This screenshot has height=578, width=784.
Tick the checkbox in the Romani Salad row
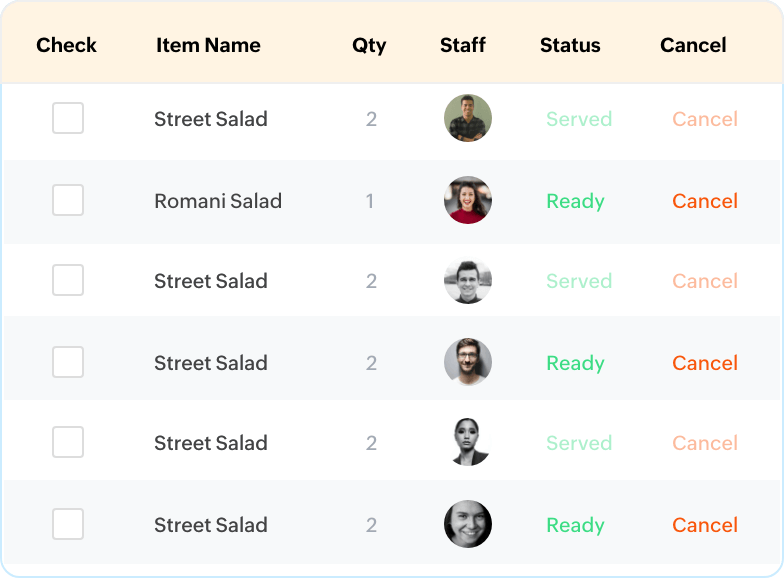point(68,200)
